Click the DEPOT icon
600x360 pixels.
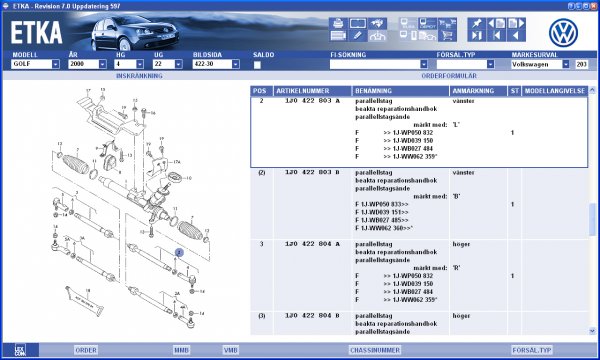pos(428,24)
